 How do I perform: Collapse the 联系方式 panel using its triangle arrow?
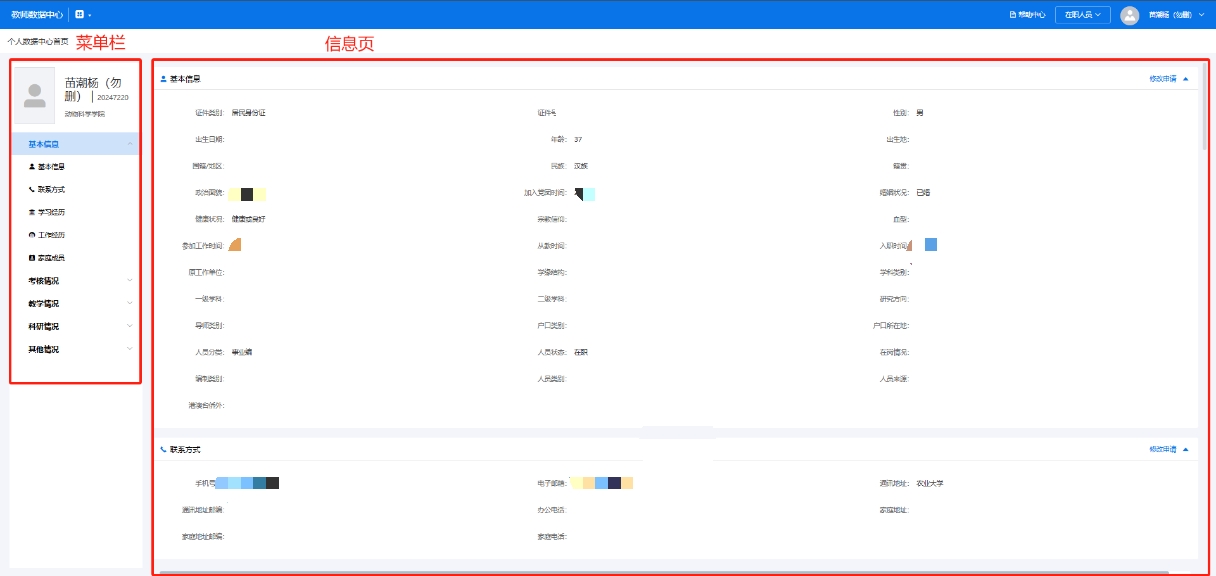point(1186,450)
